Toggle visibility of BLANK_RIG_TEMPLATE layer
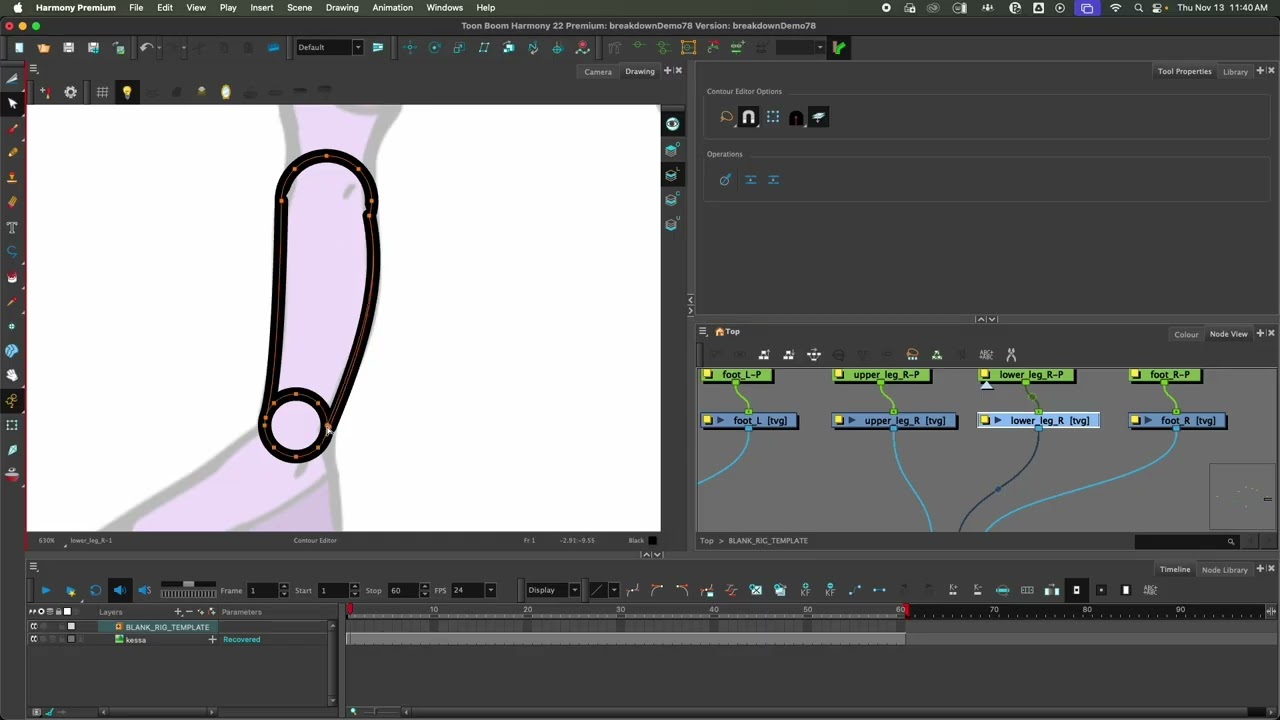 (x=33, y=627)
